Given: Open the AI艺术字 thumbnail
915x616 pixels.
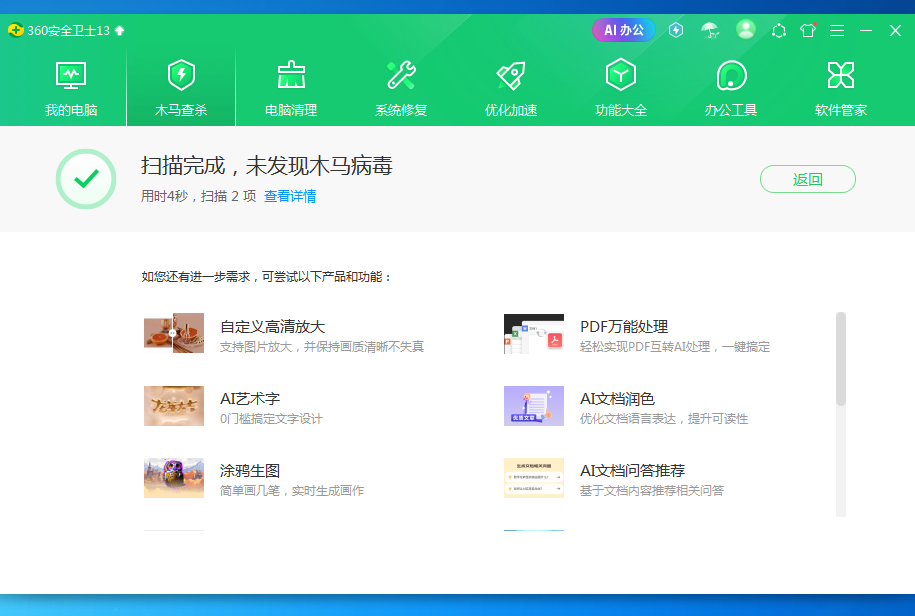Looking at the screenshot, I should tap(174, 405).
